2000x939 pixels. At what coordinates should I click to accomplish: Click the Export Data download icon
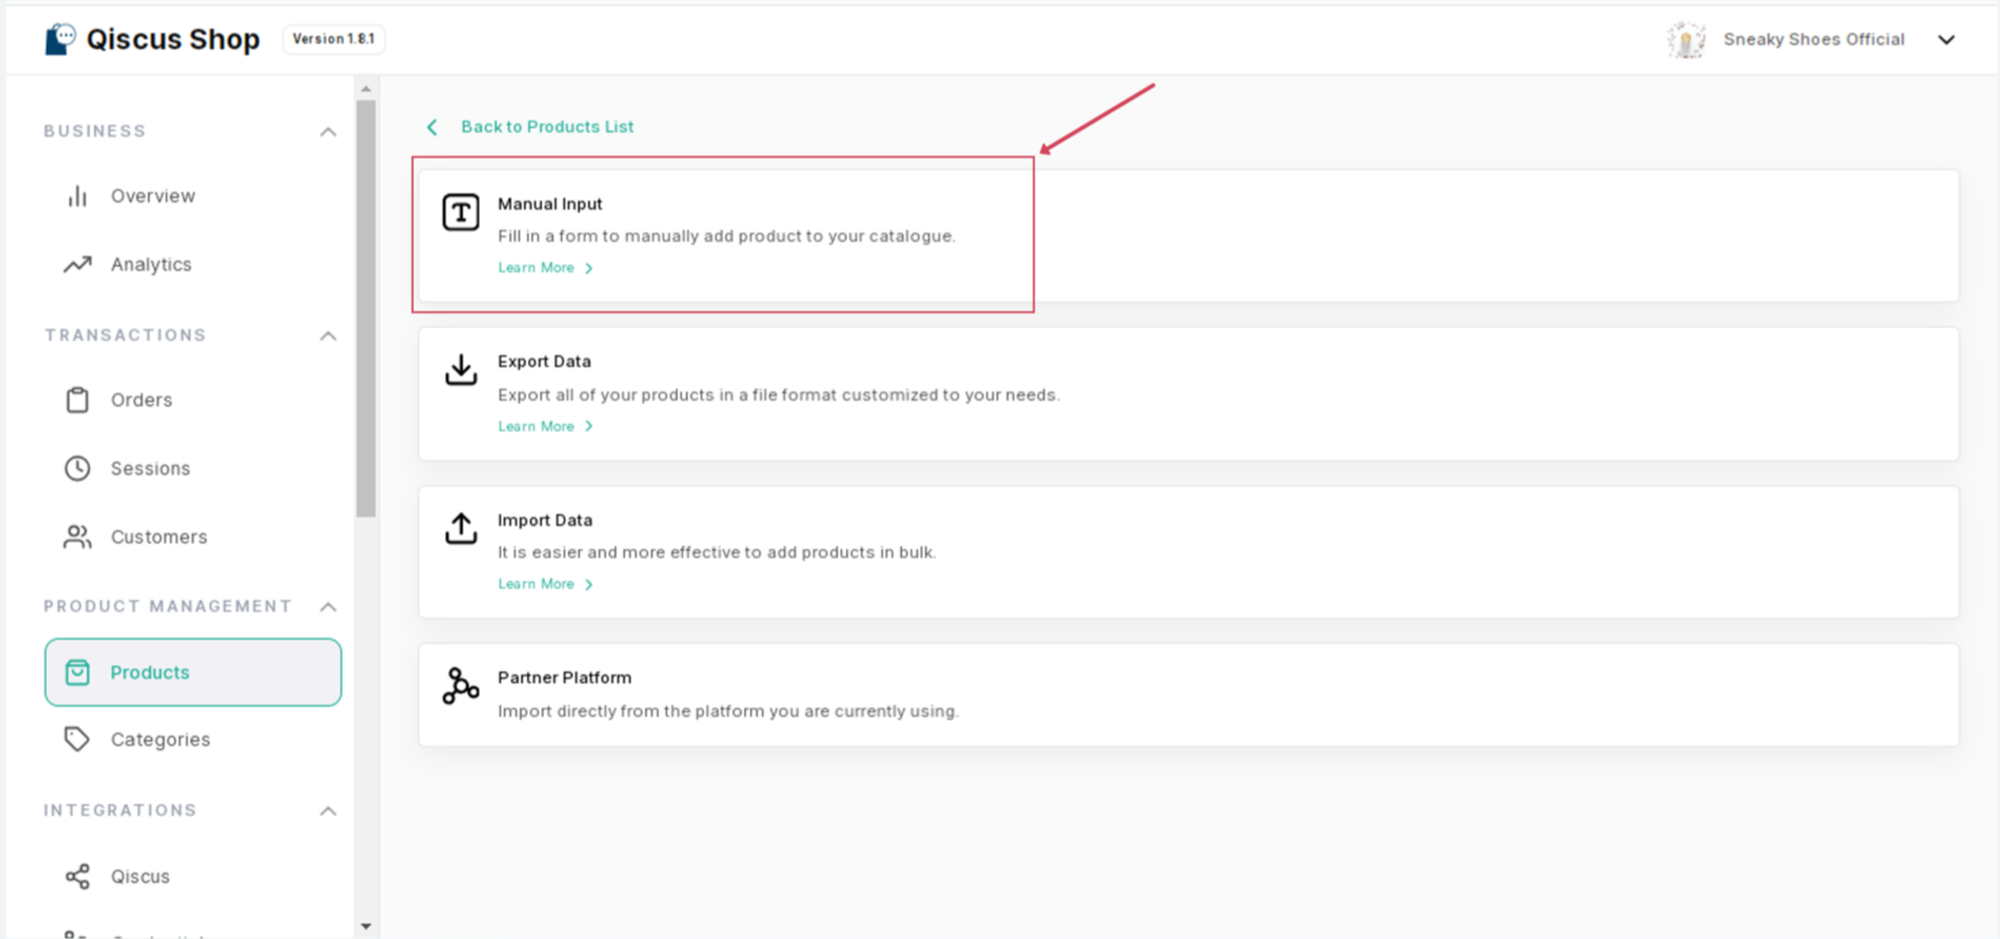460,370
